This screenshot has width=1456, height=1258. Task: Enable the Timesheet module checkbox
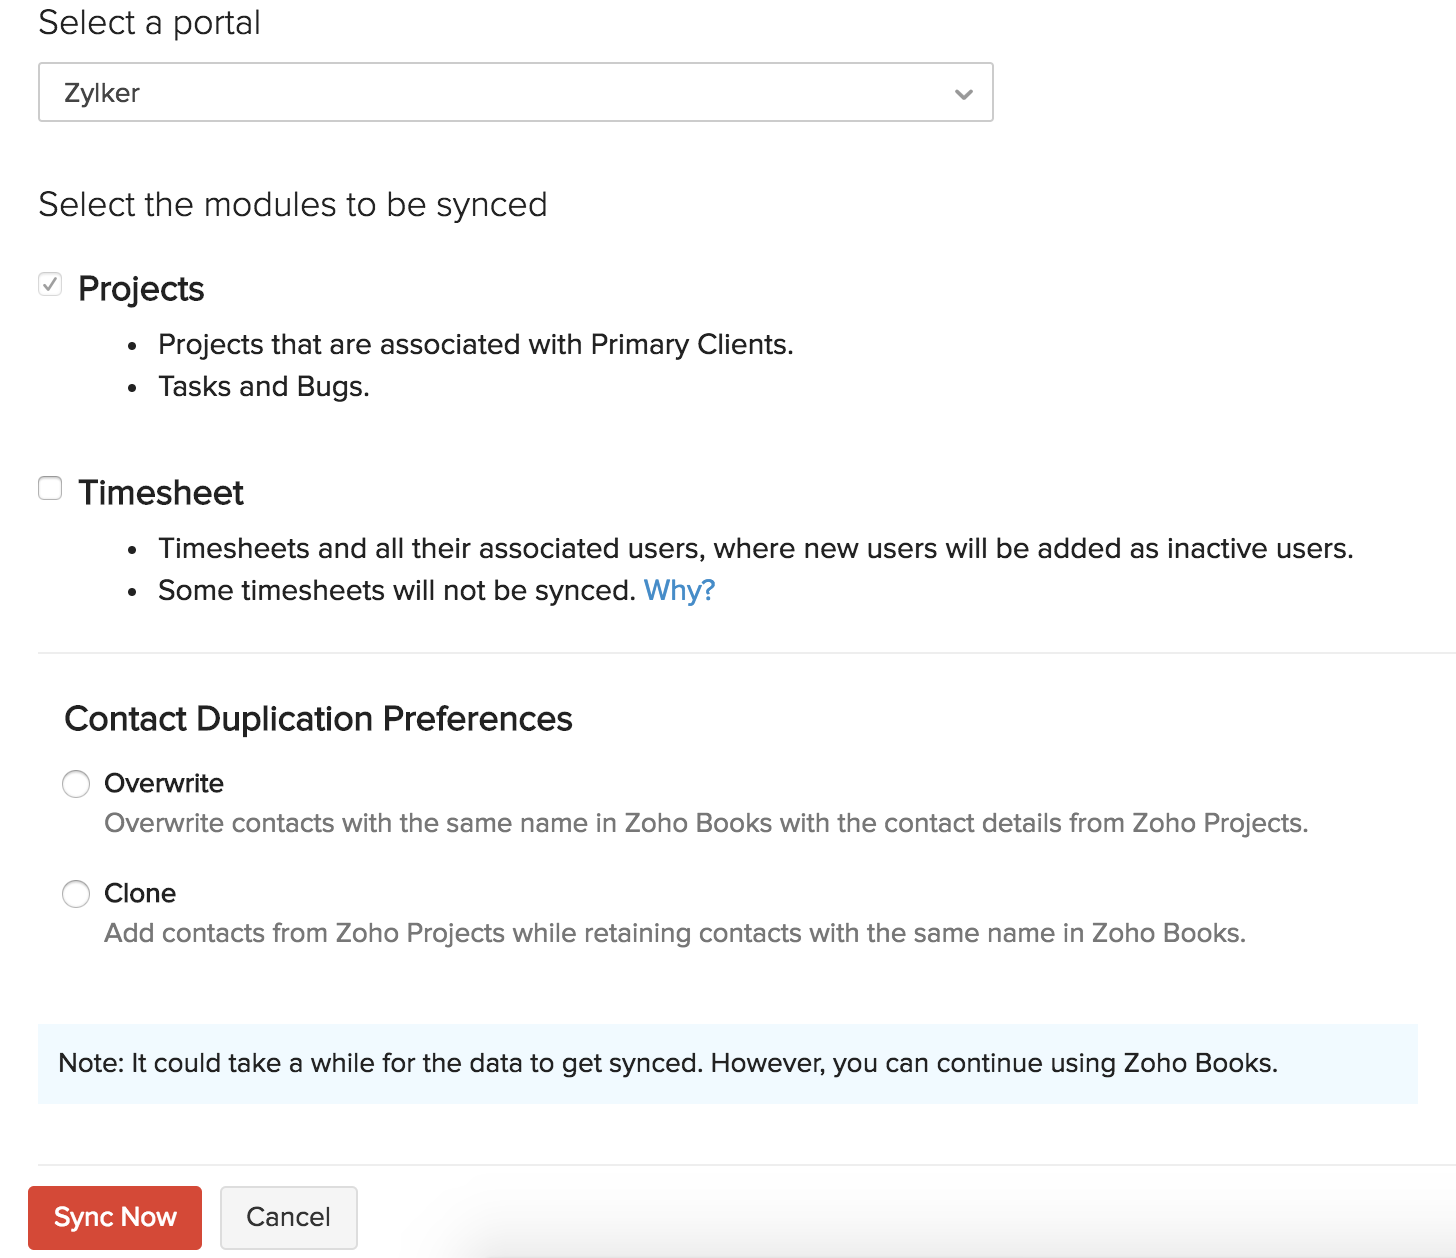[50, 488]
